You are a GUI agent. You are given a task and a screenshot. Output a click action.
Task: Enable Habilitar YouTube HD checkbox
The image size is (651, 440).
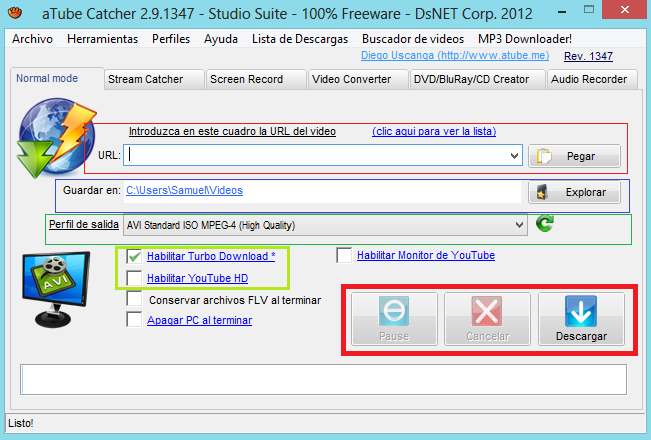tap(134, 278)
